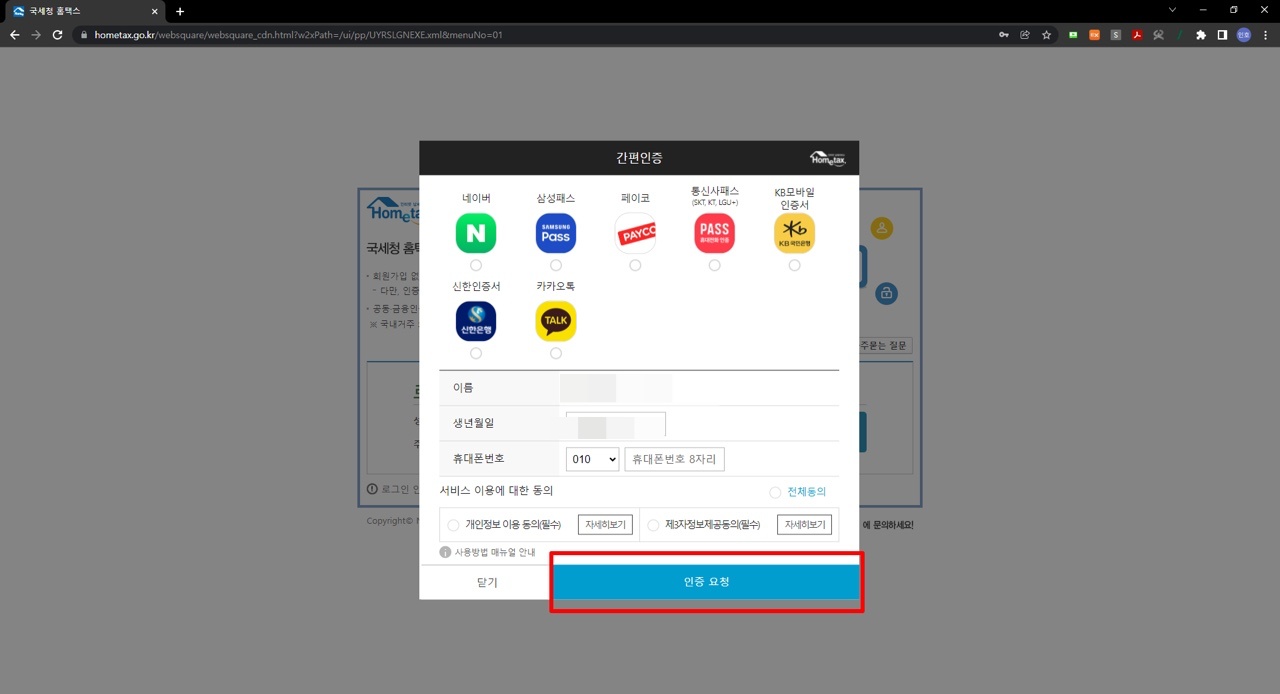Open the 010 phone prefix dropdown
The height and width of the screenshot is (694, 1280).
click(x=593, y=459)
